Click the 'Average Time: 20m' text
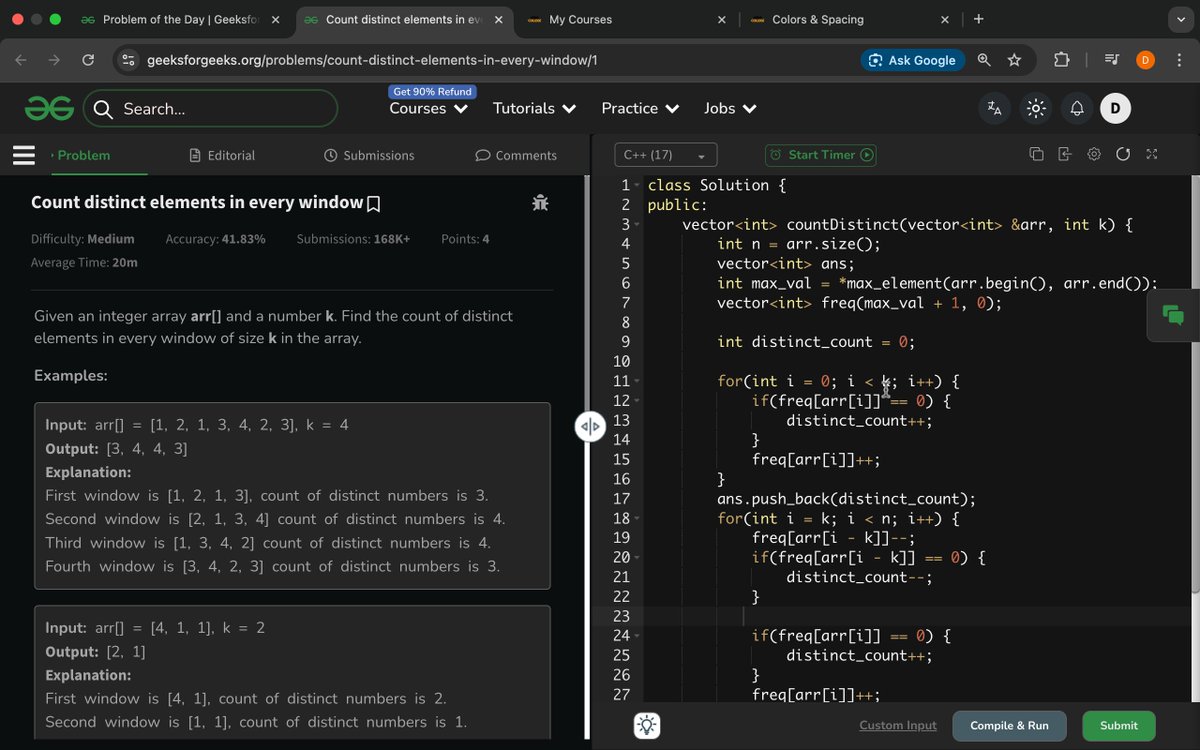Image resolution: width=1200 pixels, height=750 pixels. (84, 262)
